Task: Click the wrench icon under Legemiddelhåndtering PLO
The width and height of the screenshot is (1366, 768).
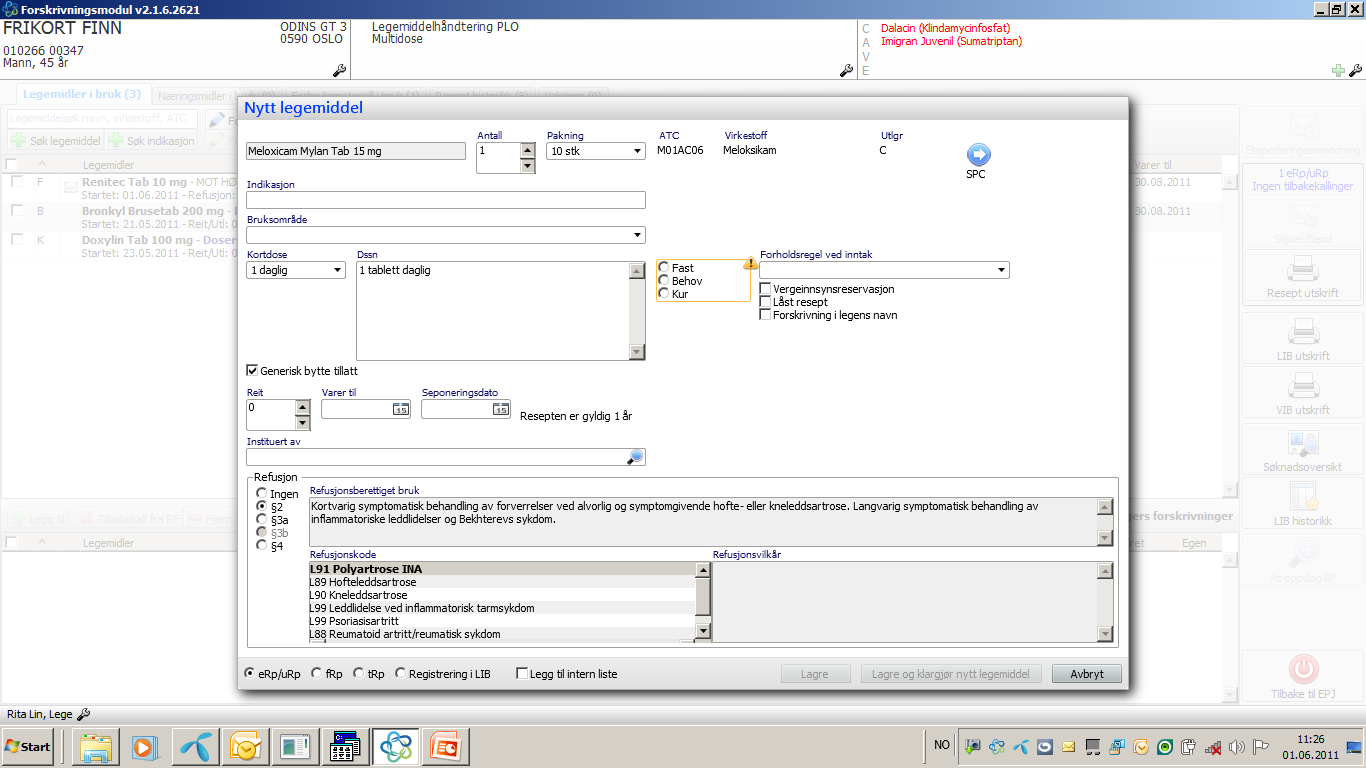Action: point(846,70)
